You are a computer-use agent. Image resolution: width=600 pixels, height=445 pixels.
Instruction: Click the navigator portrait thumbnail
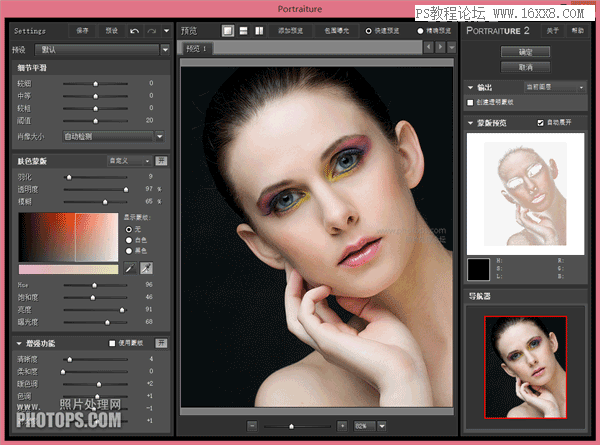(x=525, y=367)
